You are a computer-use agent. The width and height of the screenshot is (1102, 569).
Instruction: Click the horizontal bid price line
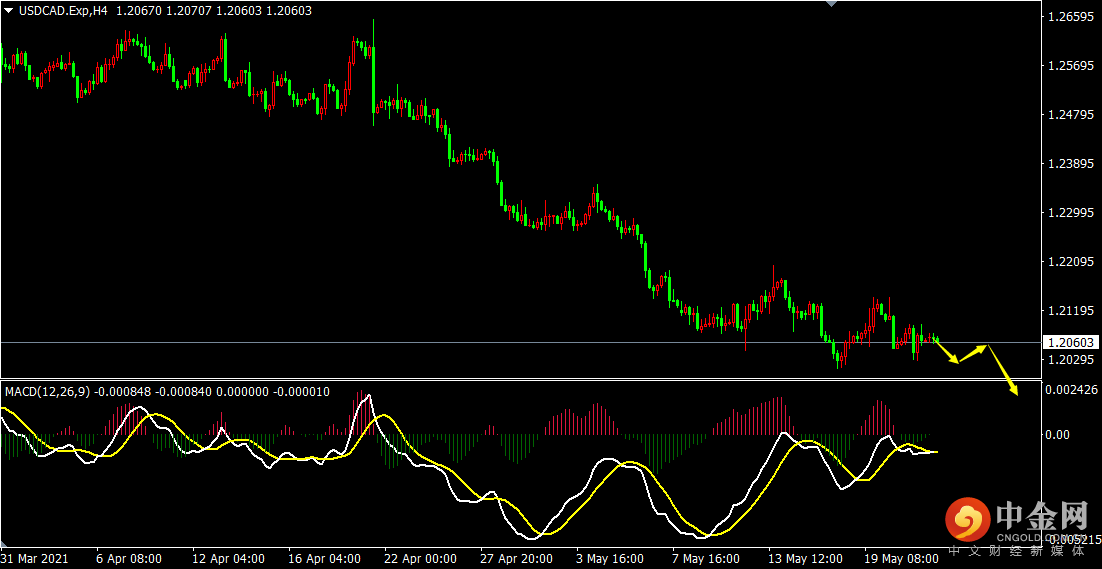tap(520, 343)
